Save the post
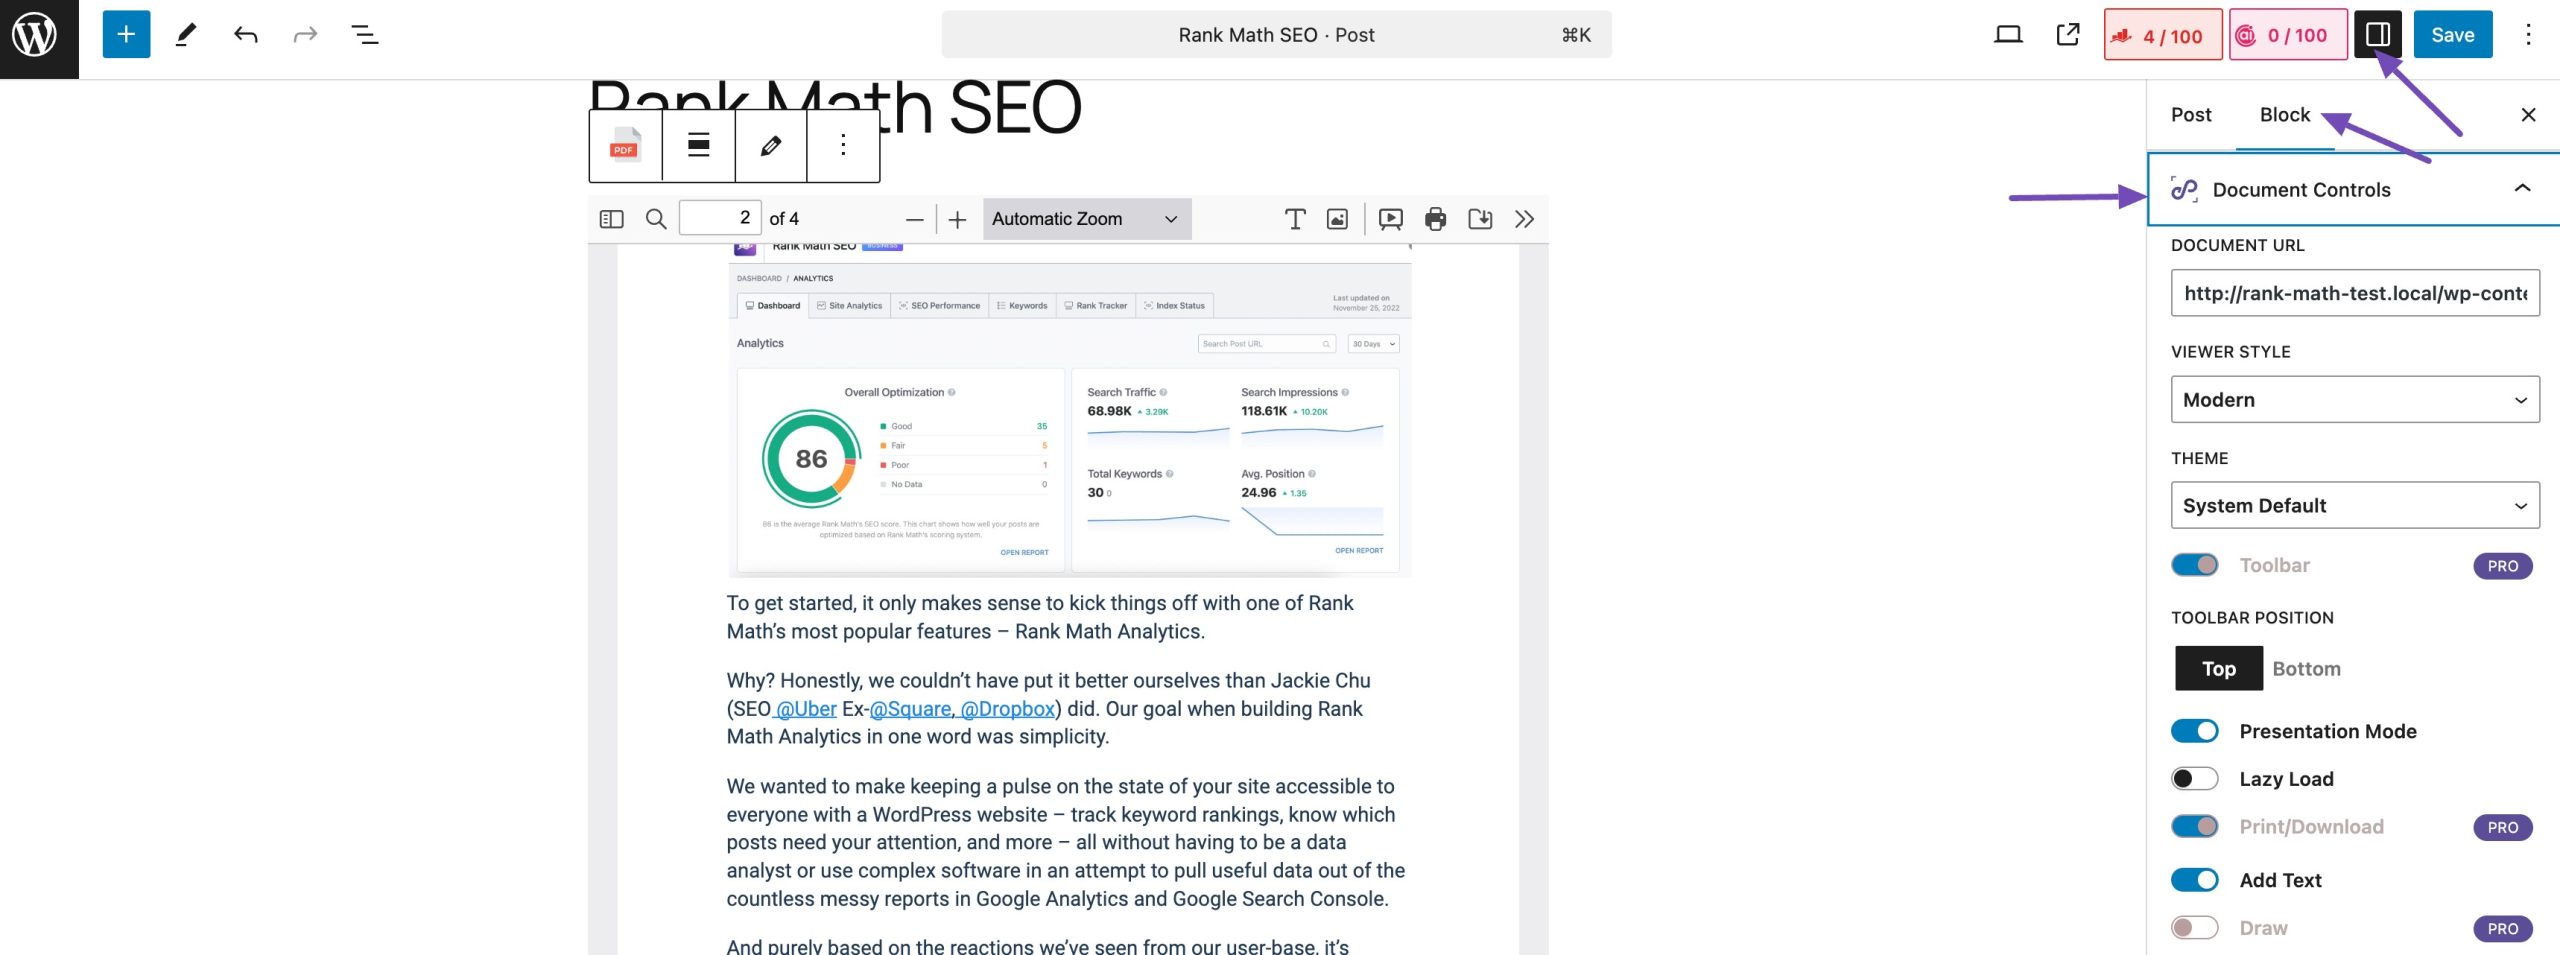Screen dimensions: 2560x955 (x=2452, y=35)
